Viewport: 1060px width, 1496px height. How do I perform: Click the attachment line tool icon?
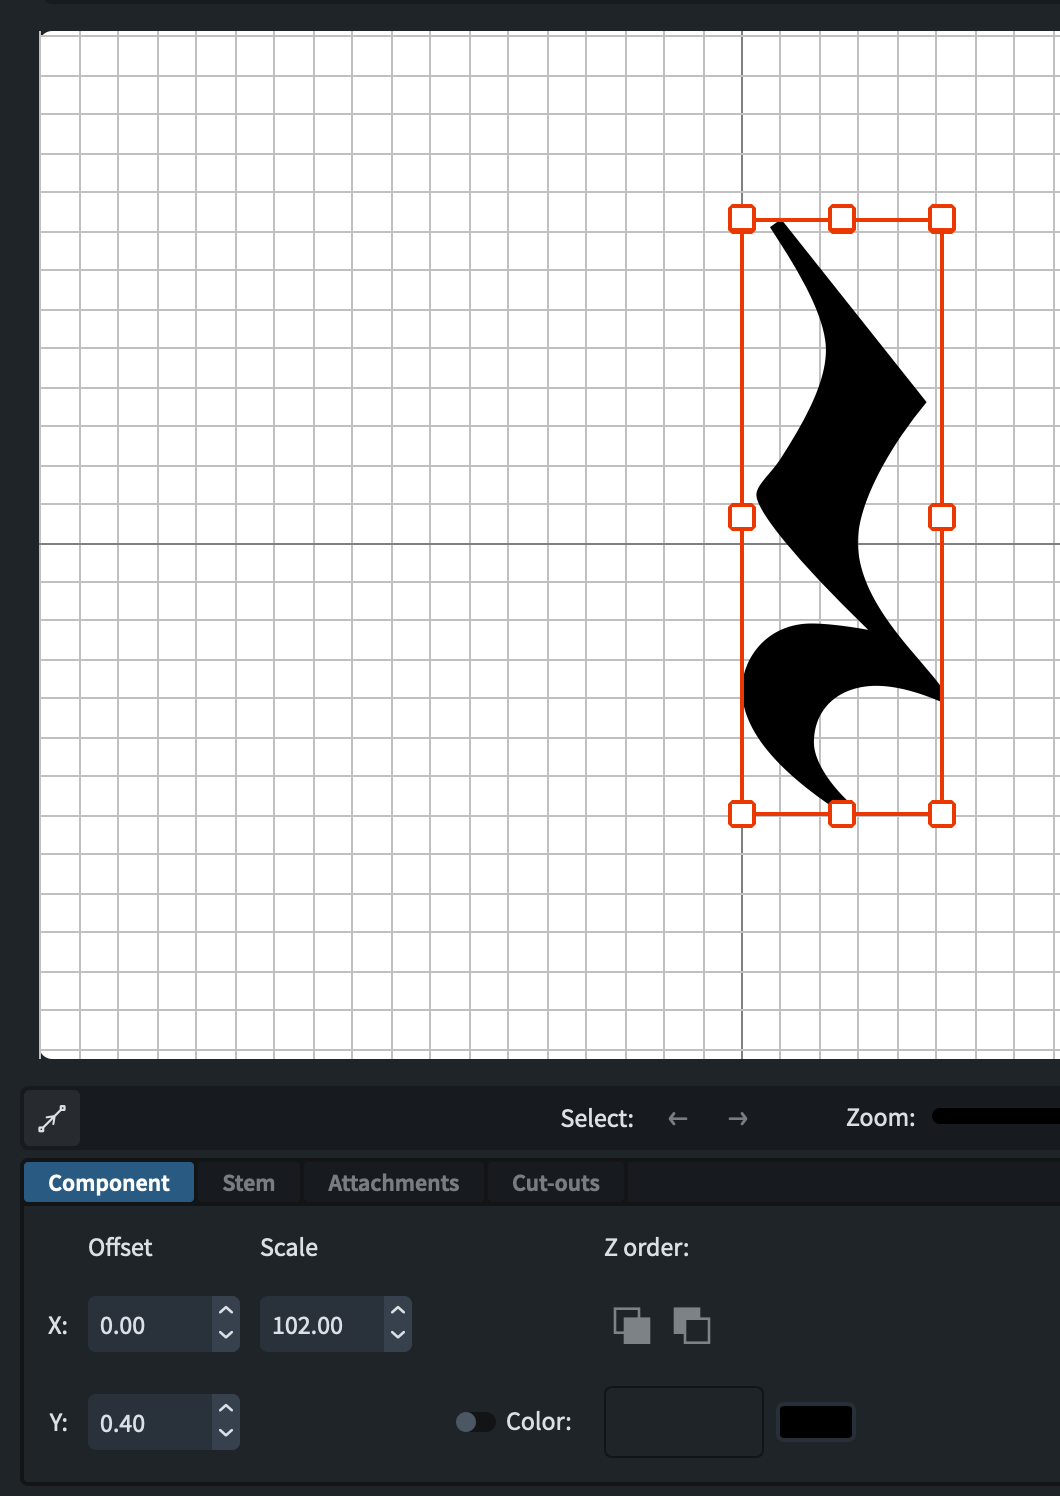[52, 1118]
